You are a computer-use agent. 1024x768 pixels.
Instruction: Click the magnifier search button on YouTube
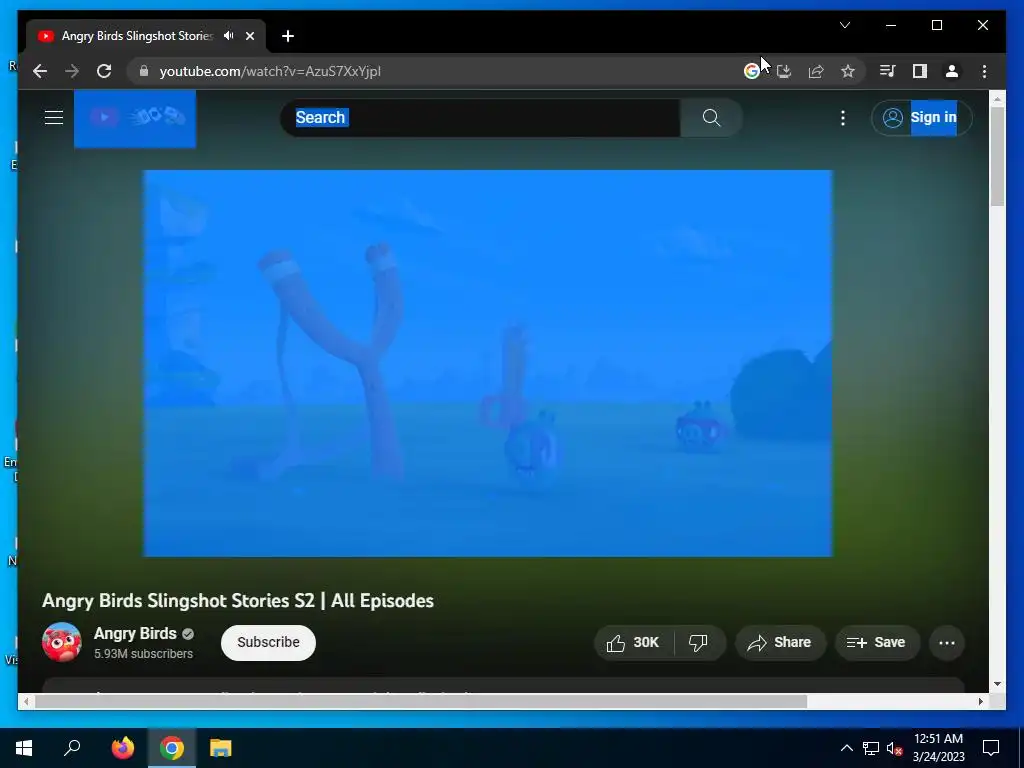pos(711,118)
